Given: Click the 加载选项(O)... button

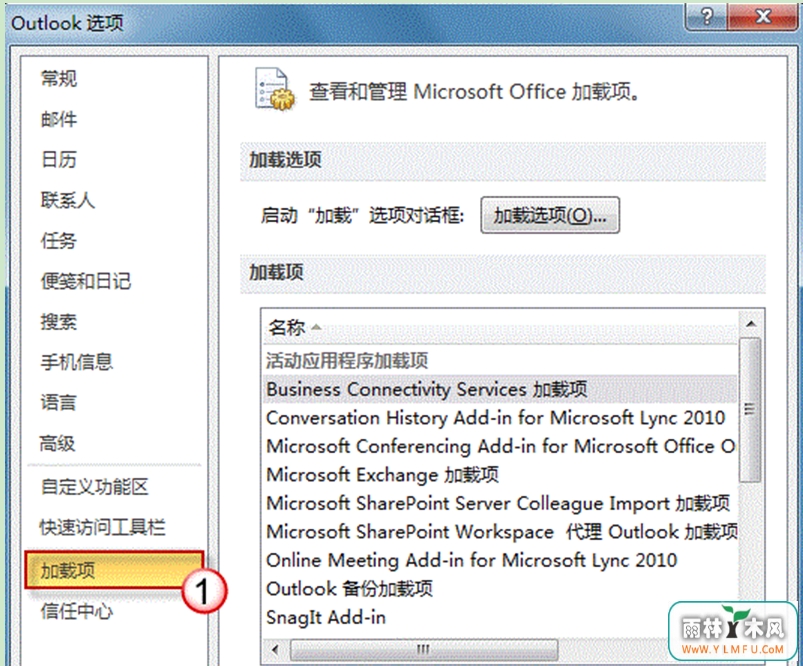Looking at the screenshot, I should coord(550,216).
